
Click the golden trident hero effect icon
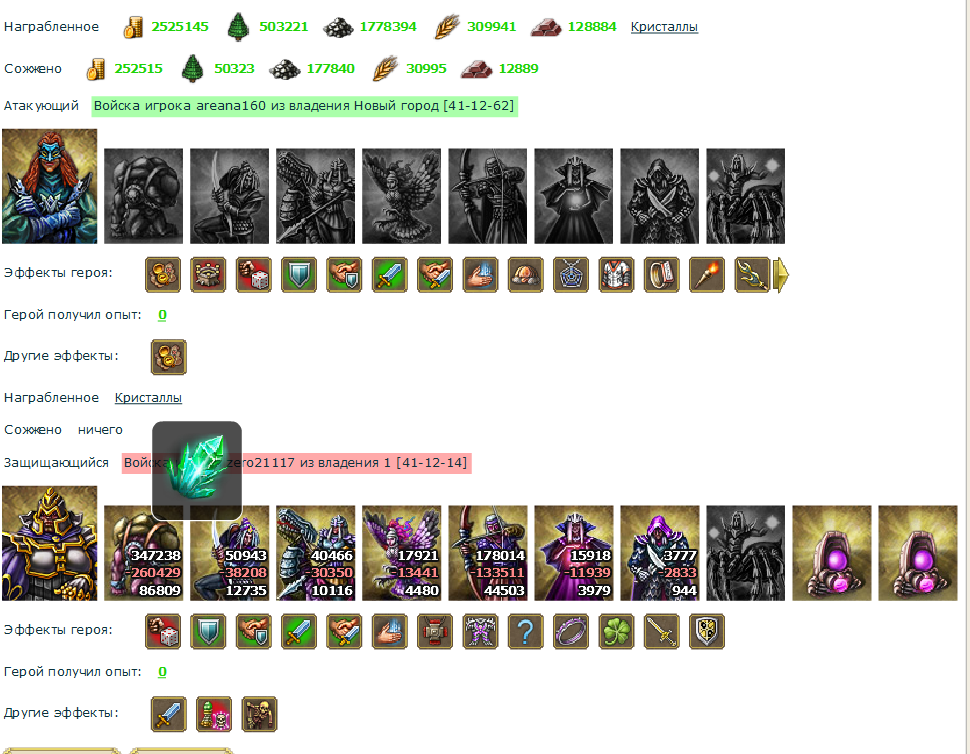(x=752, y=275)
